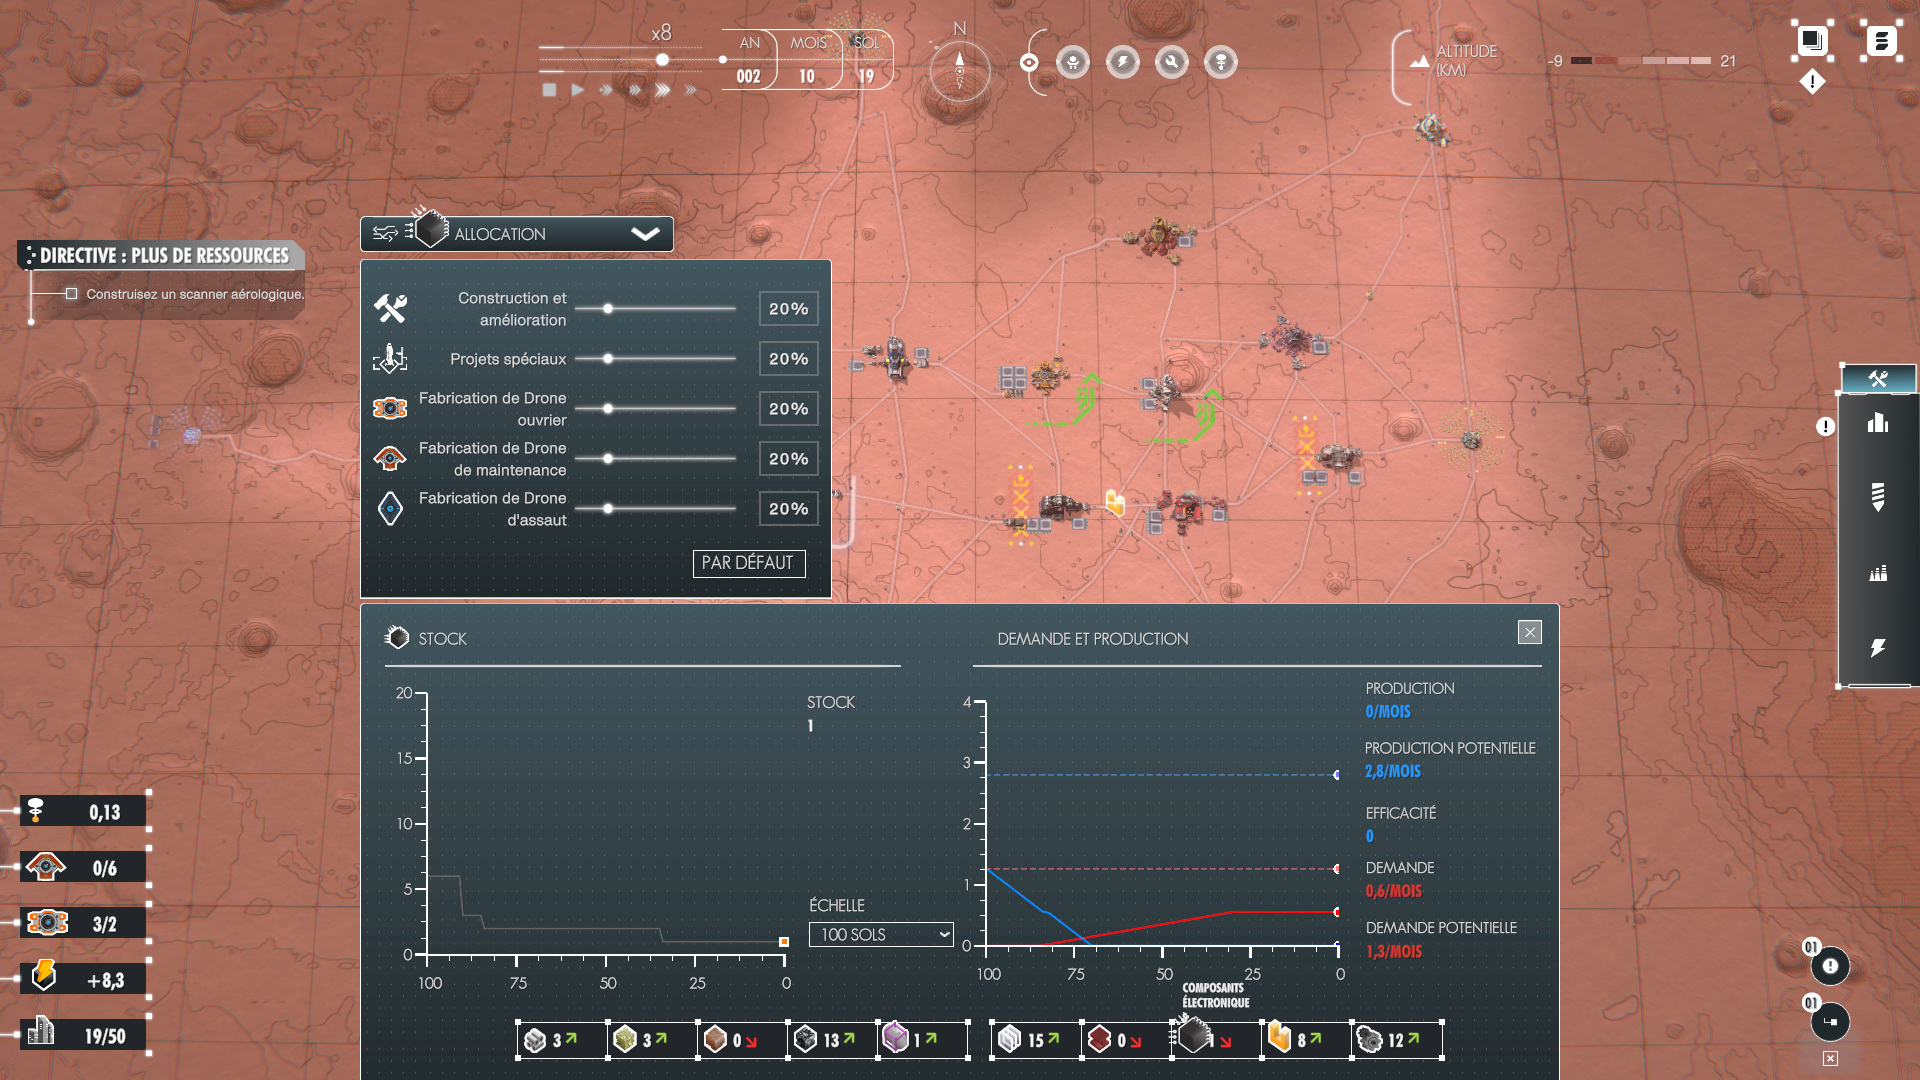Switch to the wrench build tab
1920x1080 pixels.
tap(1877, 379)
